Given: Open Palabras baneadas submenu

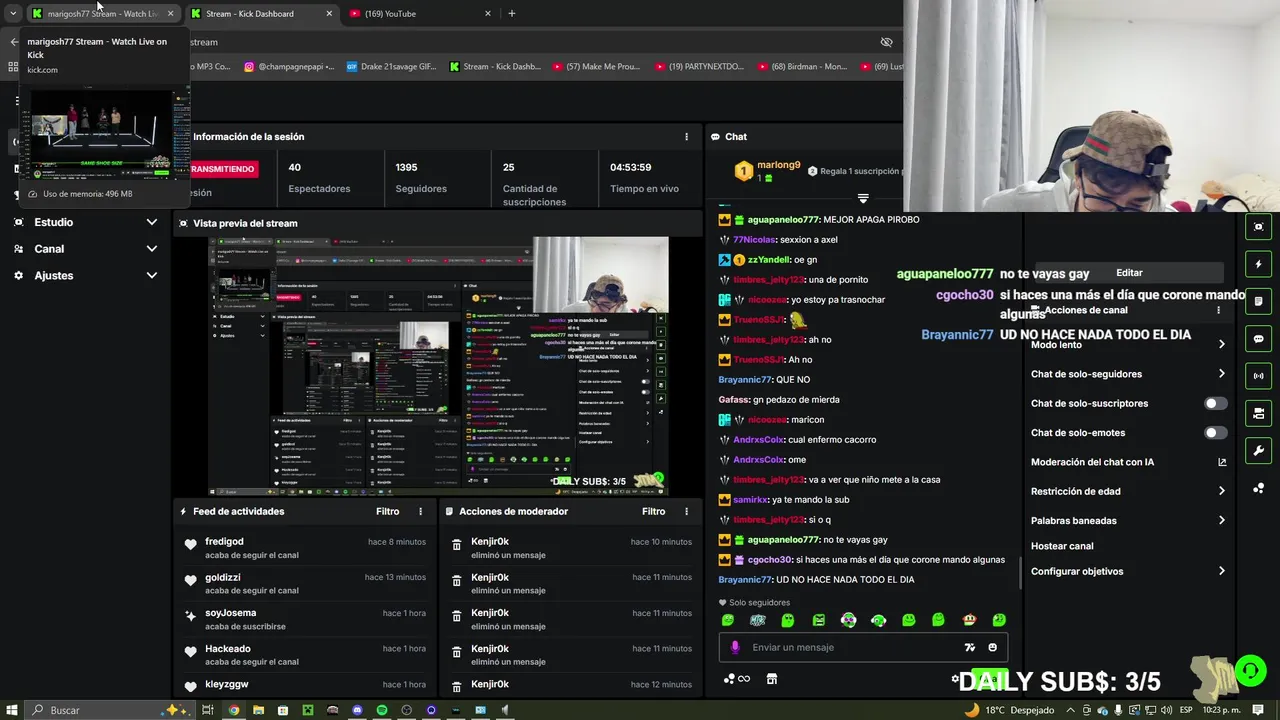Looking at the screenshot, I should pos(1221,520).
